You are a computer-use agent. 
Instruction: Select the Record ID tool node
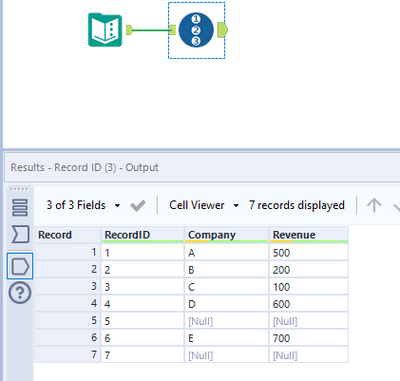pos(196,30)
